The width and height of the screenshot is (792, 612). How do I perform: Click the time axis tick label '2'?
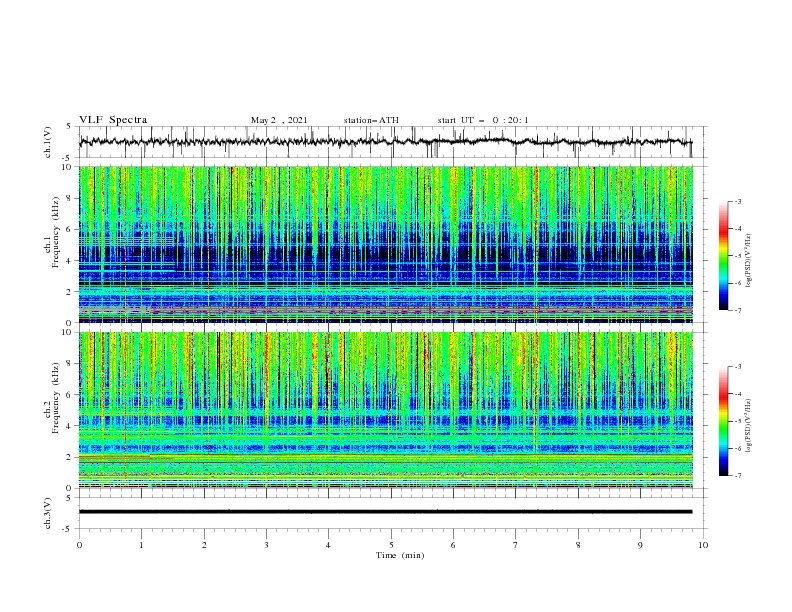[204, 545]
